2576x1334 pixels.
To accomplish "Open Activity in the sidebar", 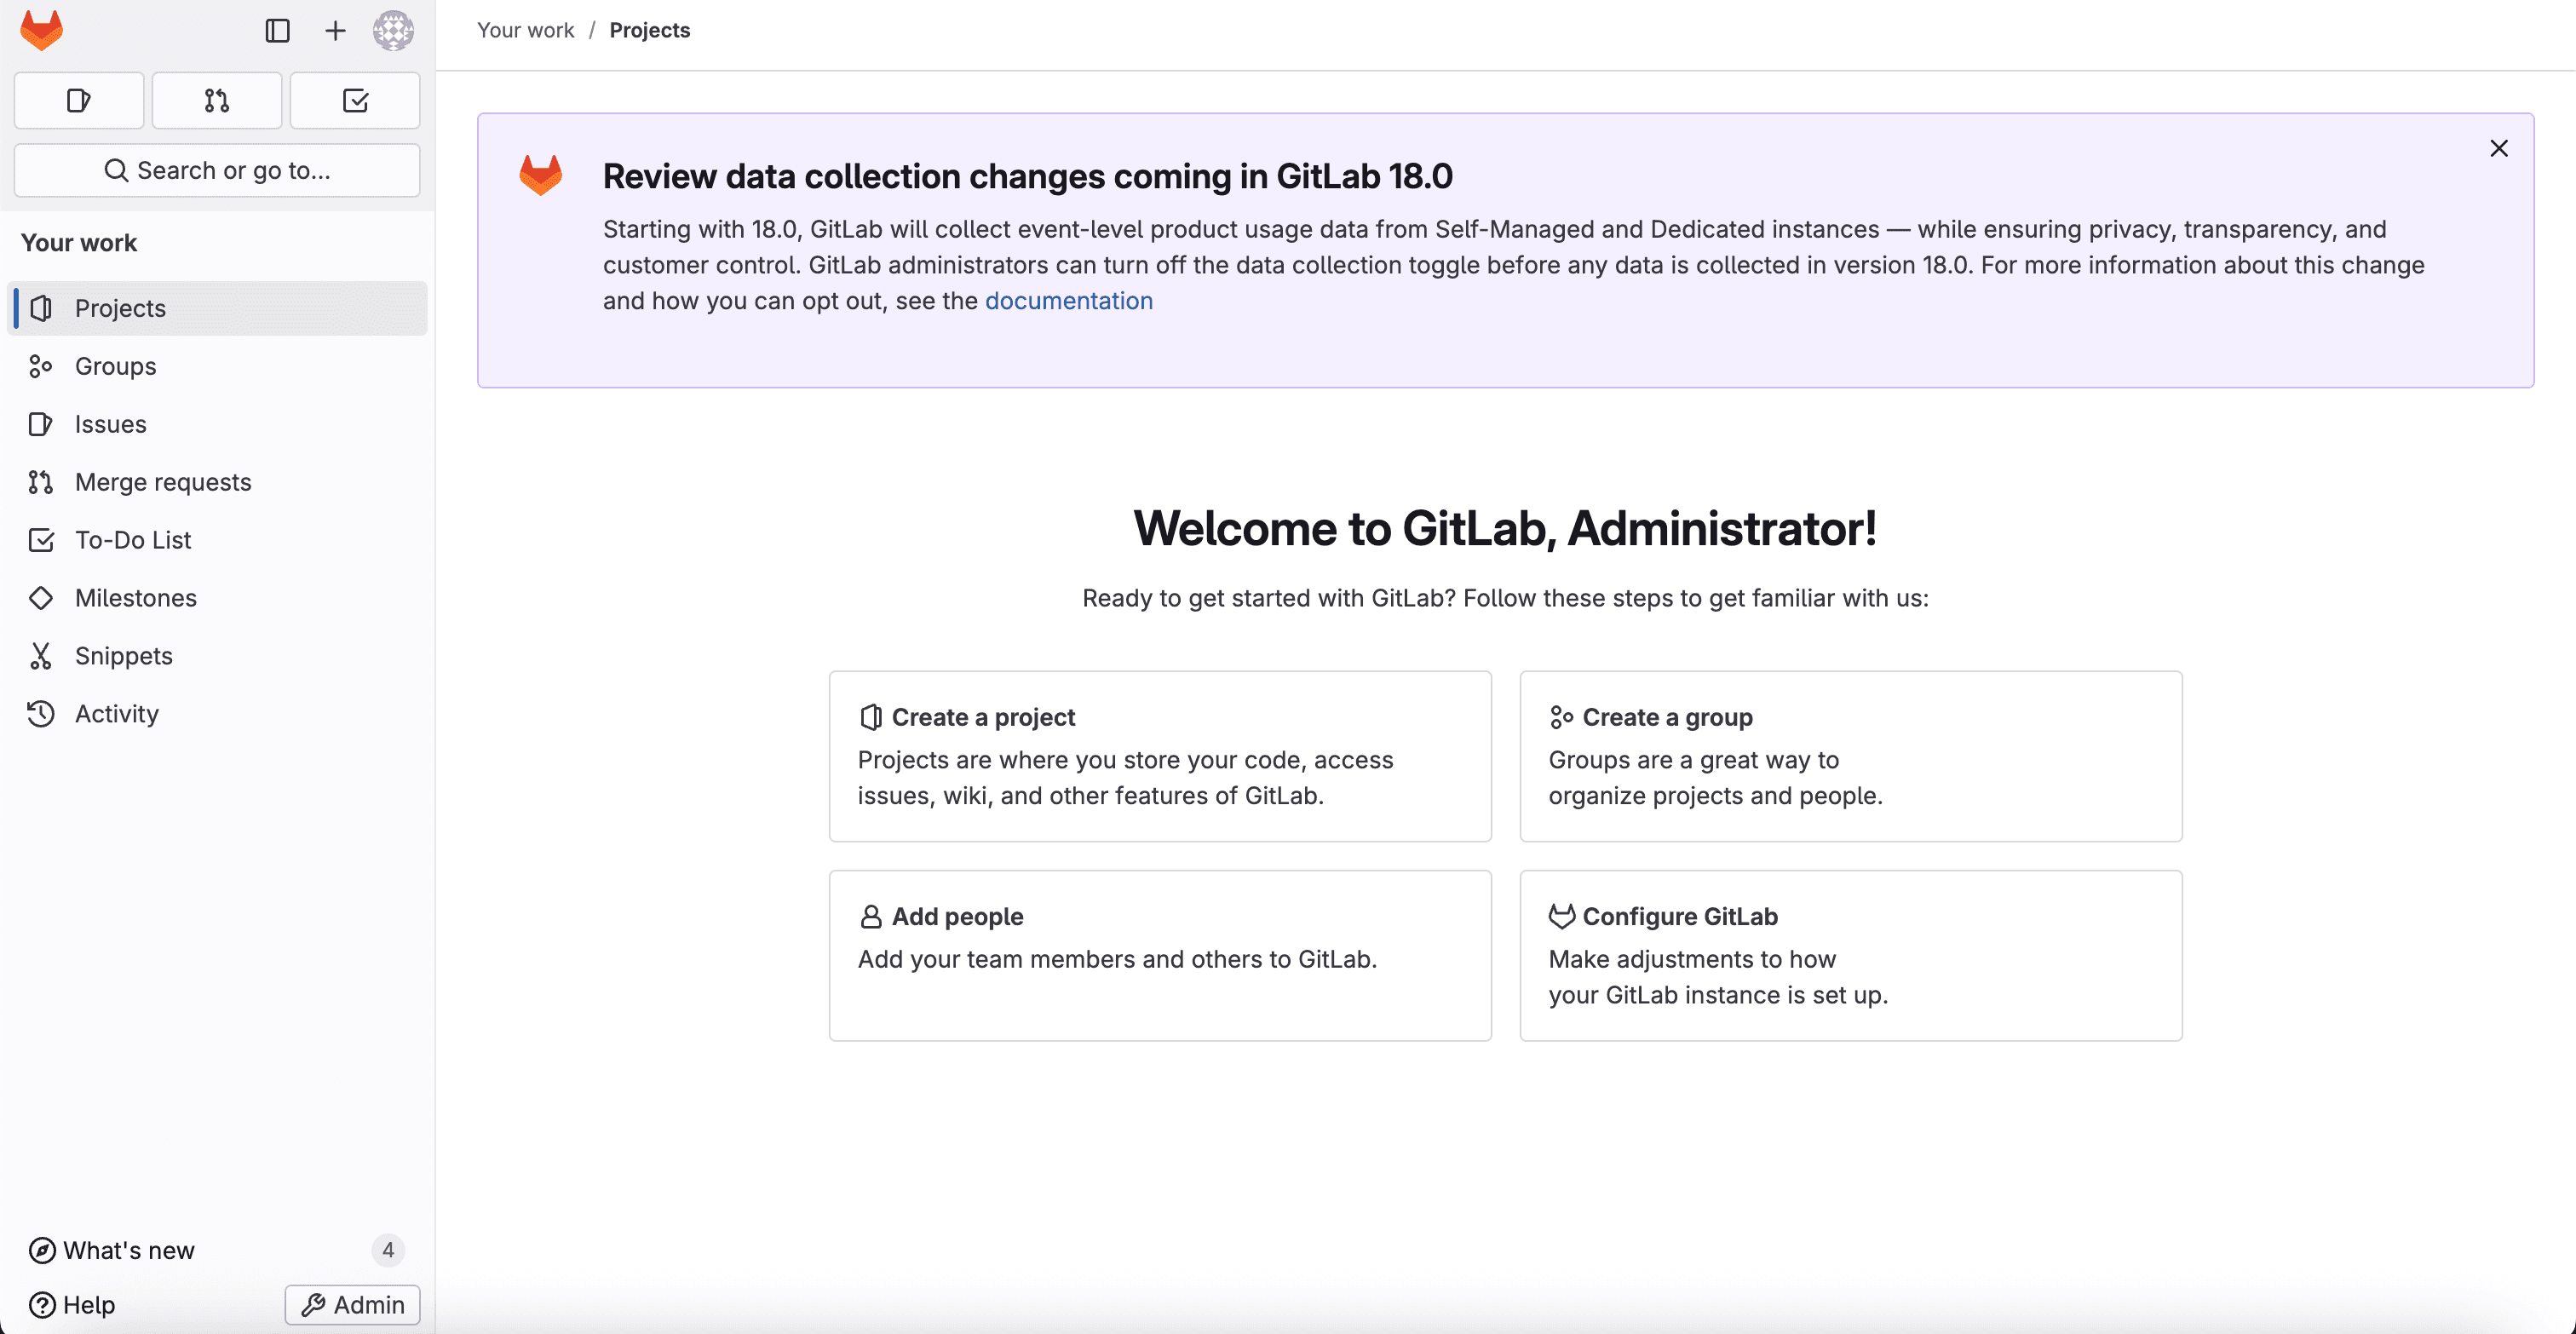I will click(217, 714).
